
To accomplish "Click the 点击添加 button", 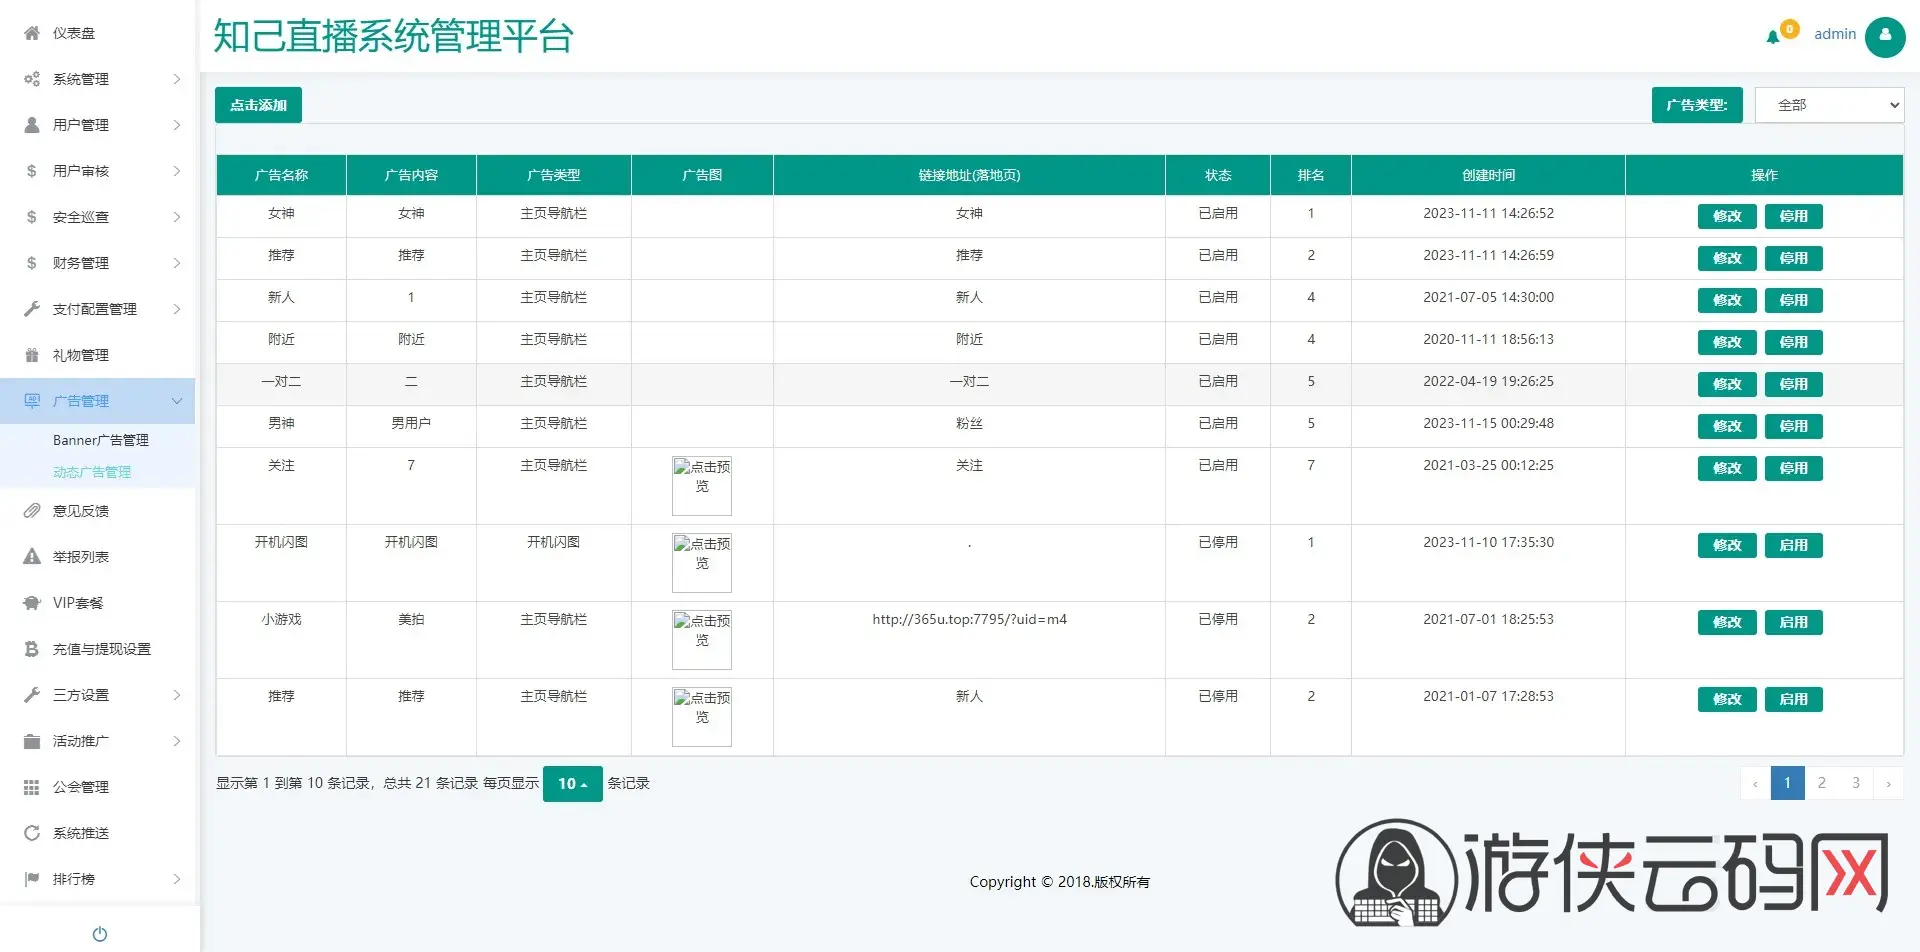I will [258, 105].
